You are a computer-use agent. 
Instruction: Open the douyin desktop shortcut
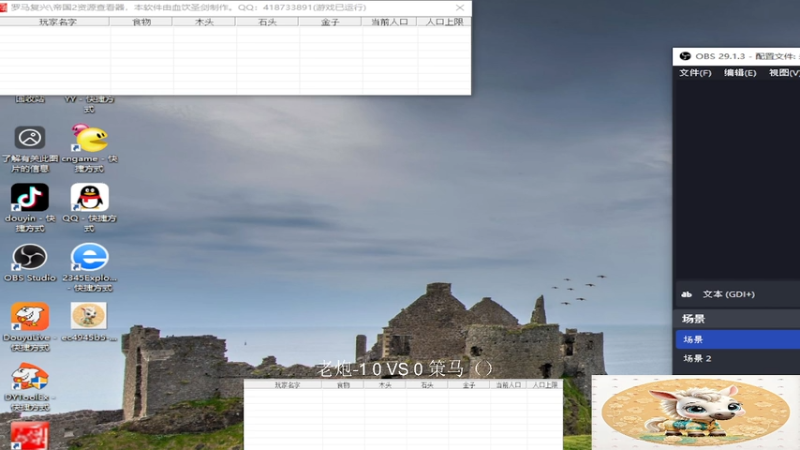pos(30,198)
